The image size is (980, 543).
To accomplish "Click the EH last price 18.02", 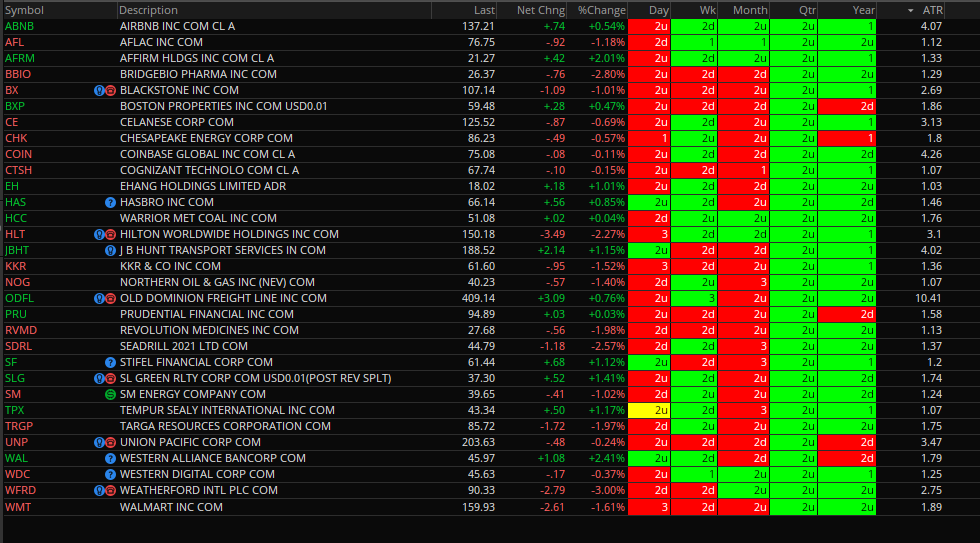I will [x=481, y=186].
